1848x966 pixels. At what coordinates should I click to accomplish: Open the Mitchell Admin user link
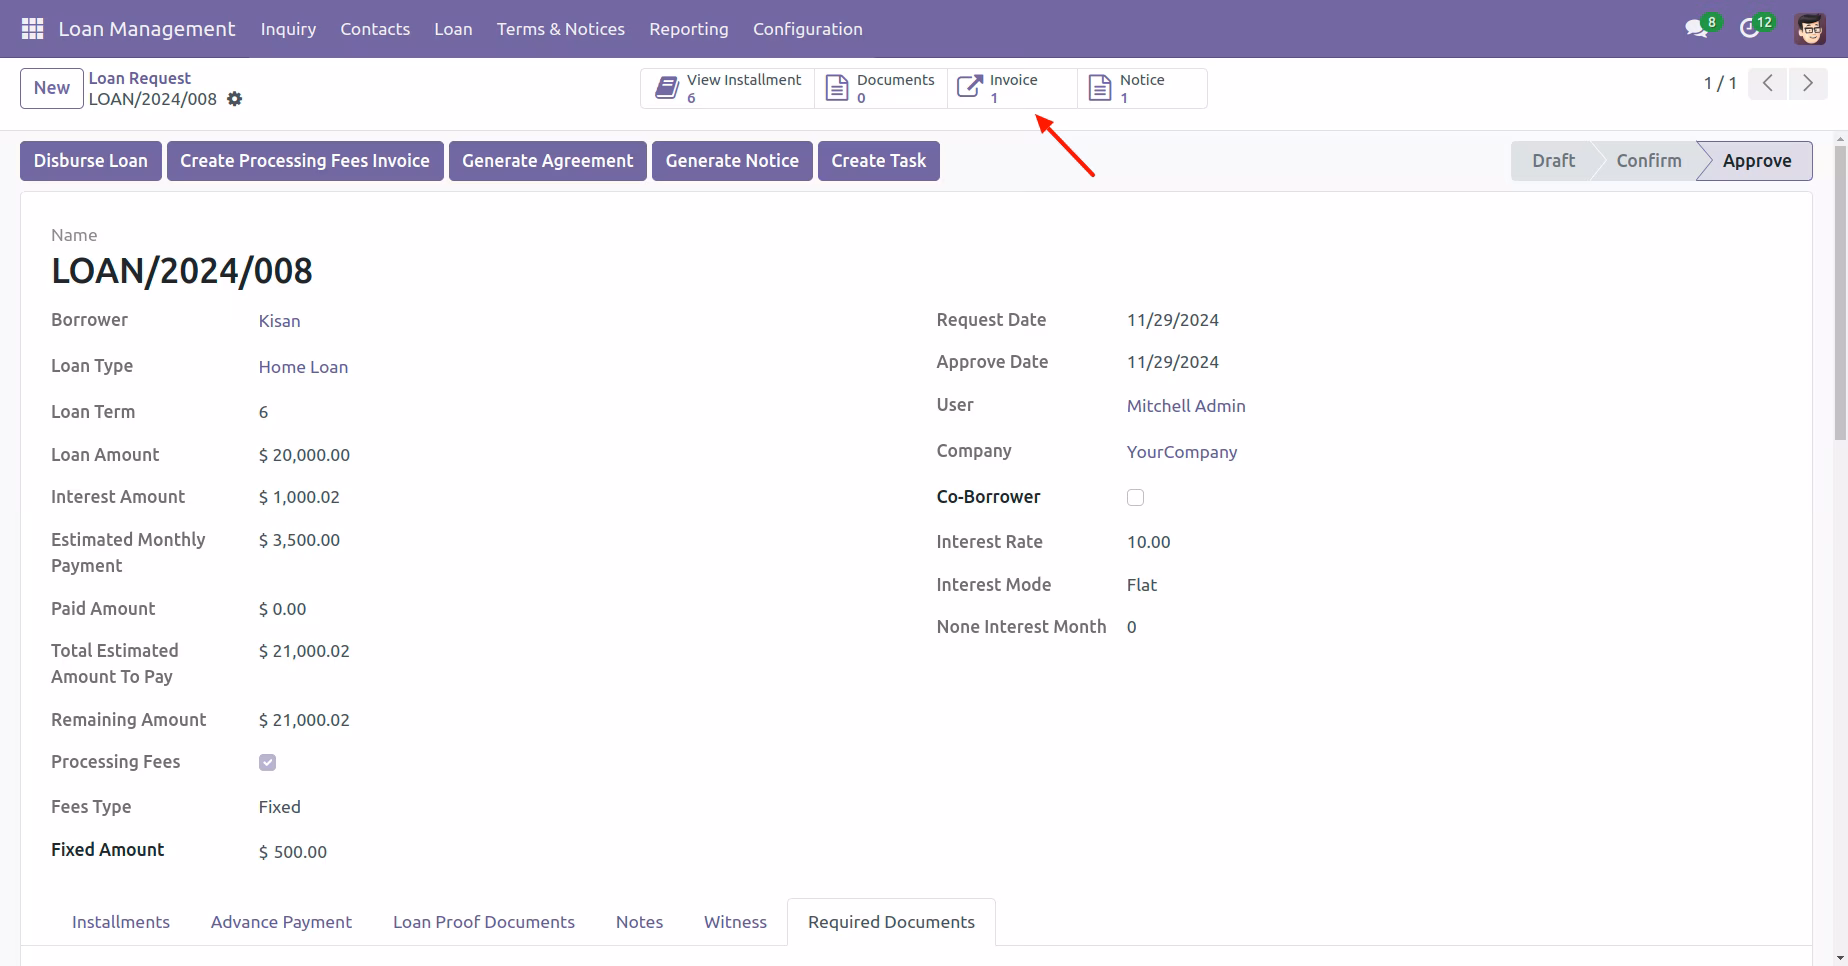click(x=1186, y=406)
